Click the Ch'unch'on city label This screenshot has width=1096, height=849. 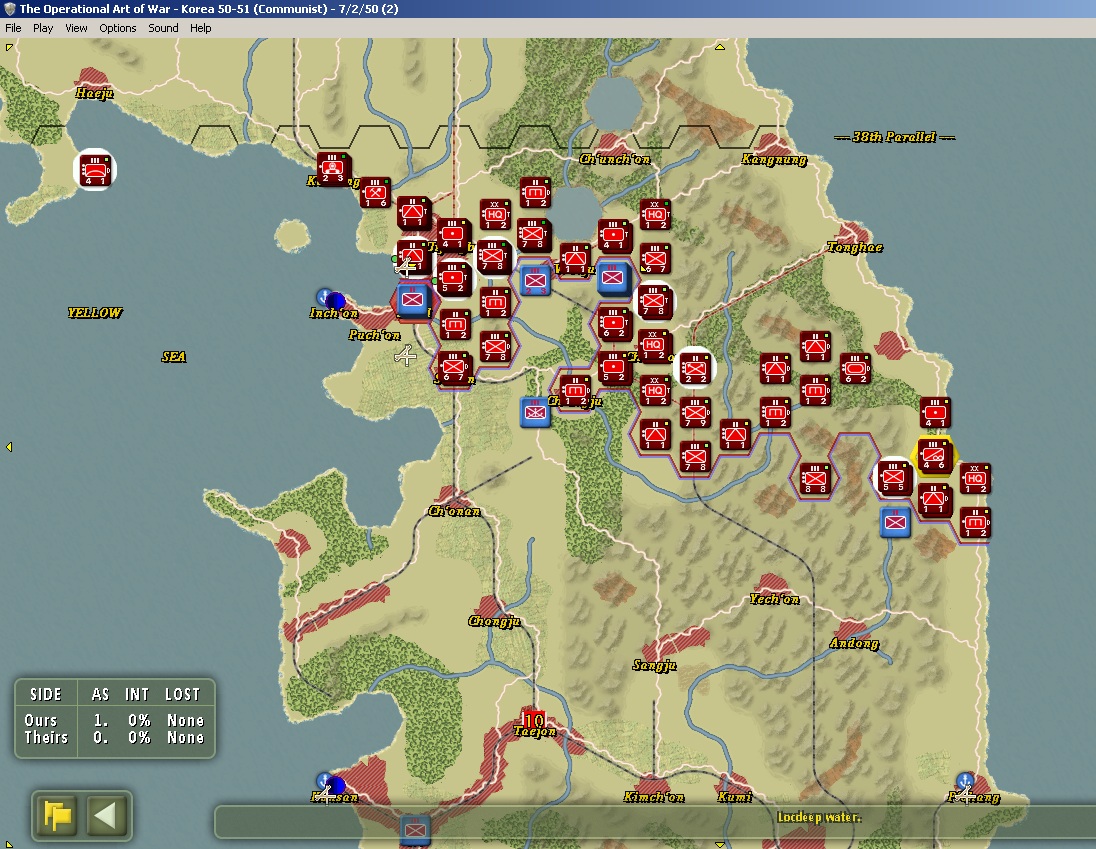615,159
